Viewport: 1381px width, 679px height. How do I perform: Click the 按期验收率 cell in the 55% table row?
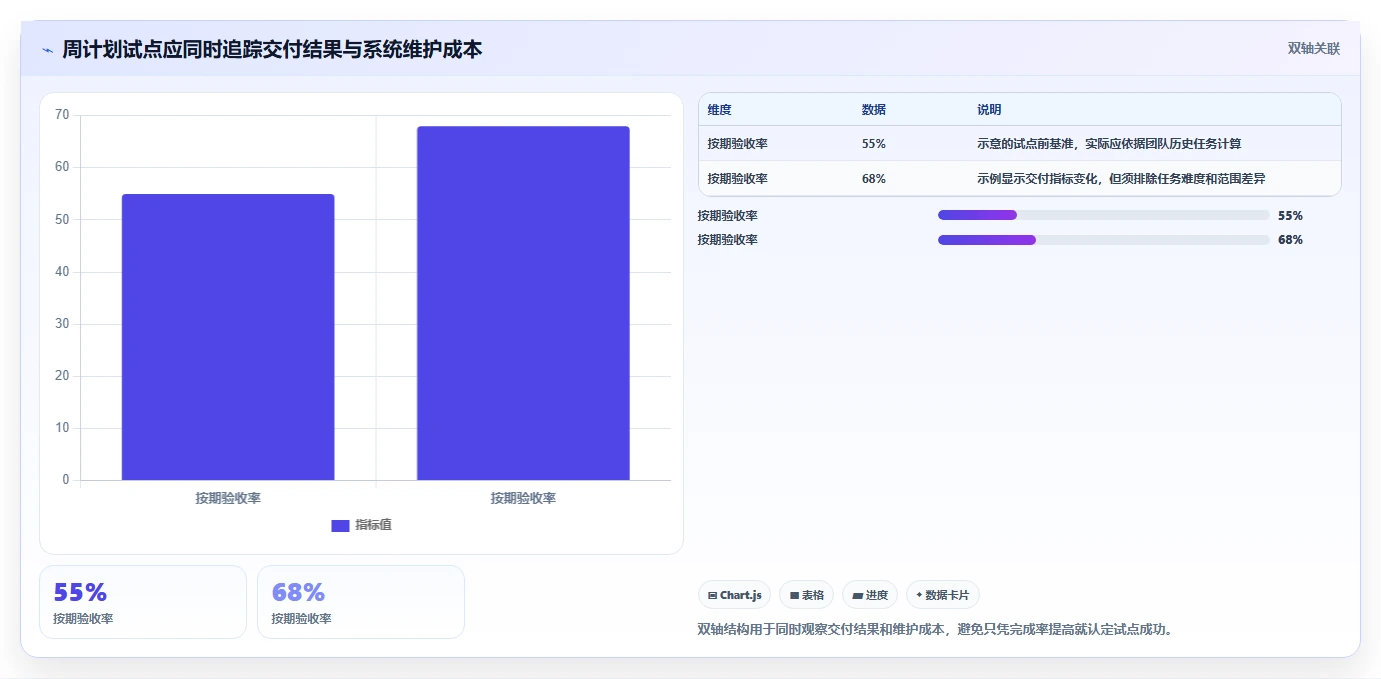pos(737,144)
